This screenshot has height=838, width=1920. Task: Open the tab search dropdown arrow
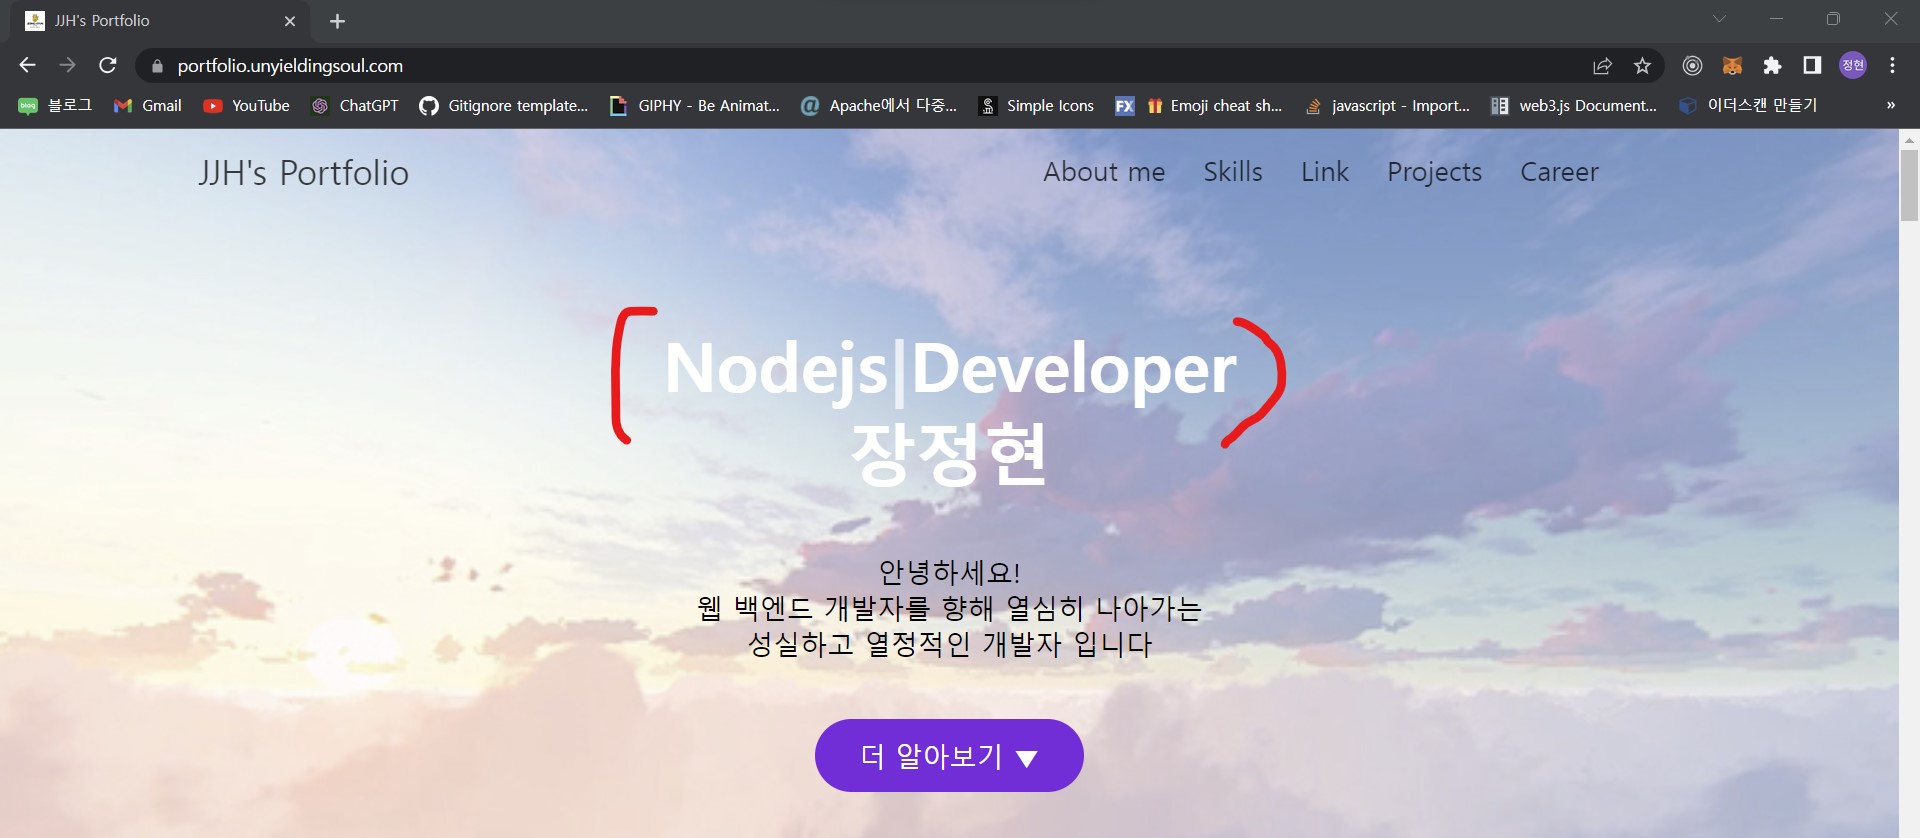1719,19
